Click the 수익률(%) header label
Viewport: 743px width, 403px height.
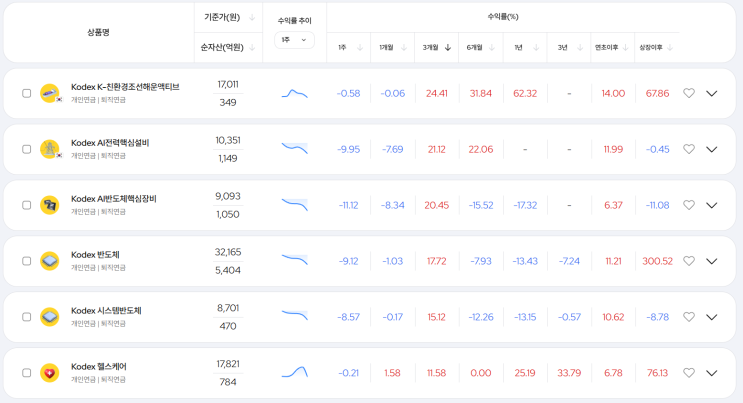[x=503, y=17]
